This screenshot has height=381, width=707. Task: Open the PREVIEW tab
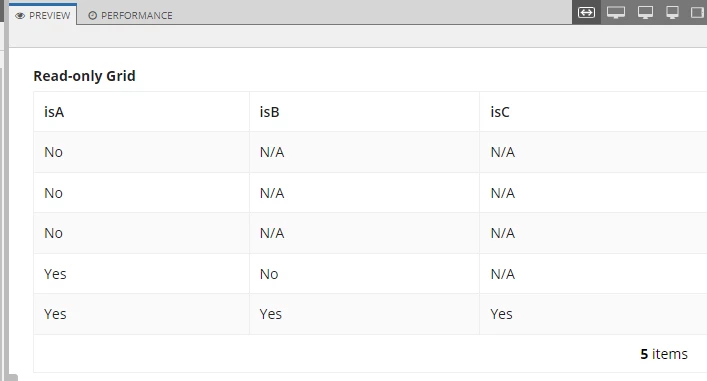click(43, 15)
